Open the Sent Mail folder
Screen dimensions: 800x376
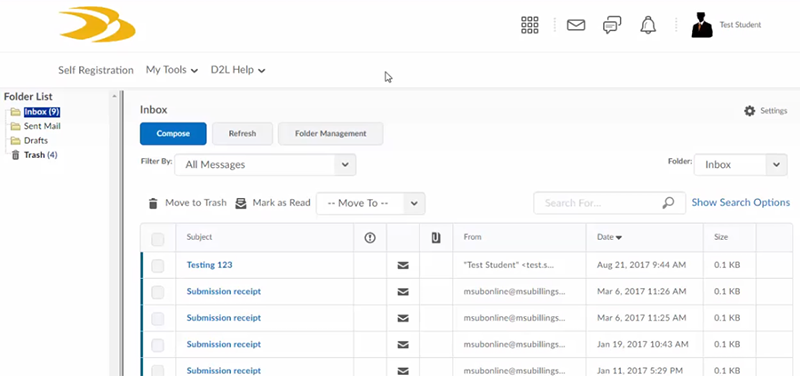coord(42,126)
